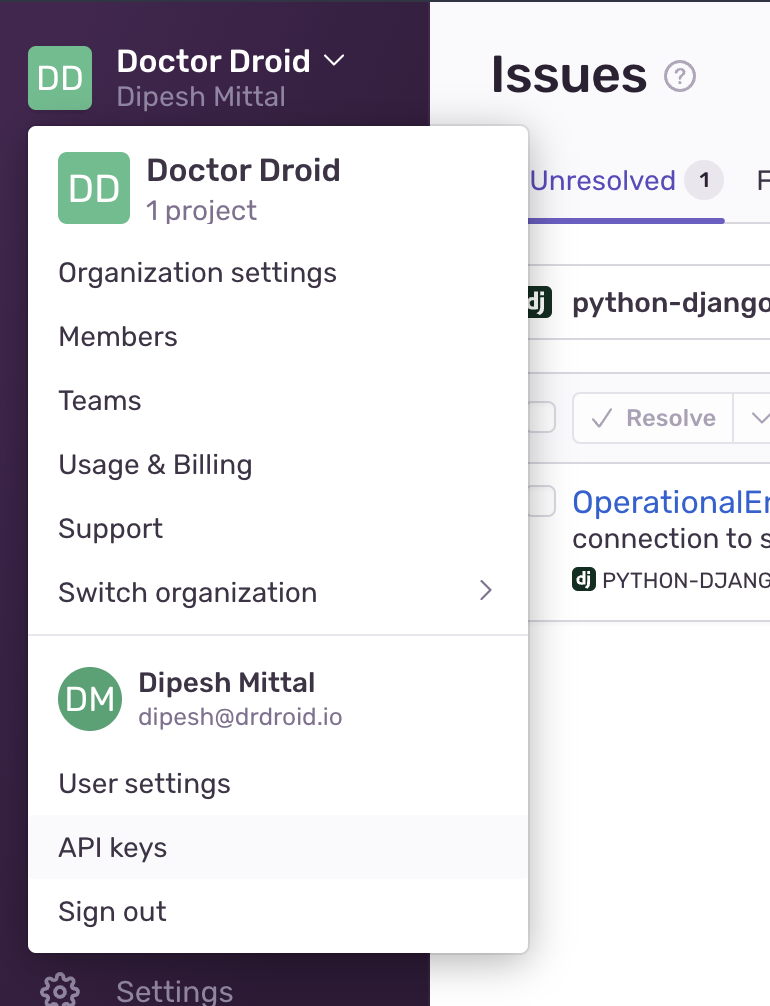This screenshot has width=770, height=1006.
Task: Click the PYTHON-DJANGO issue short ID
Action: [686, 580]
